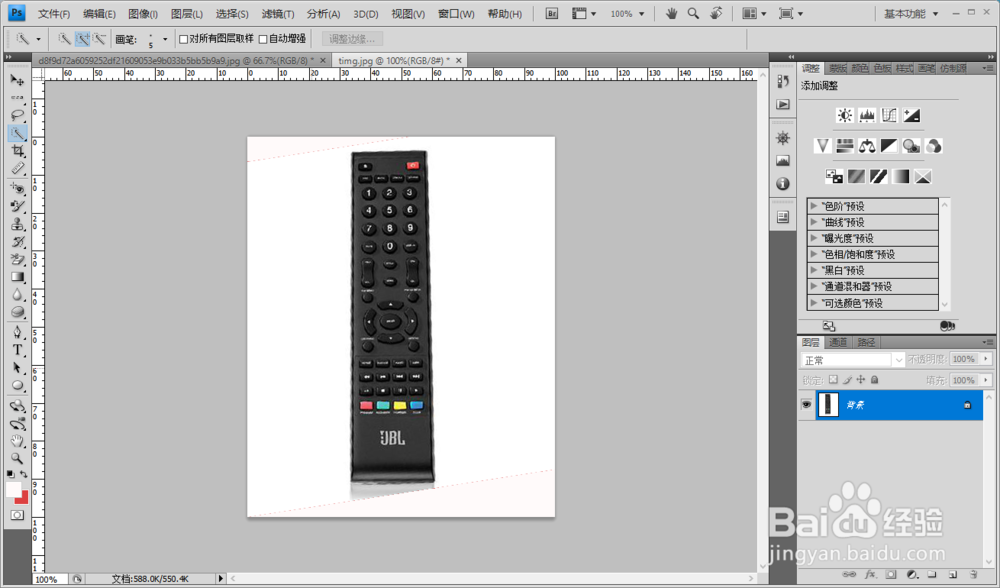Viewport: 1000px width, 588px height.
Task: Open the Info panel icon
Action: (x=783, y=184)
